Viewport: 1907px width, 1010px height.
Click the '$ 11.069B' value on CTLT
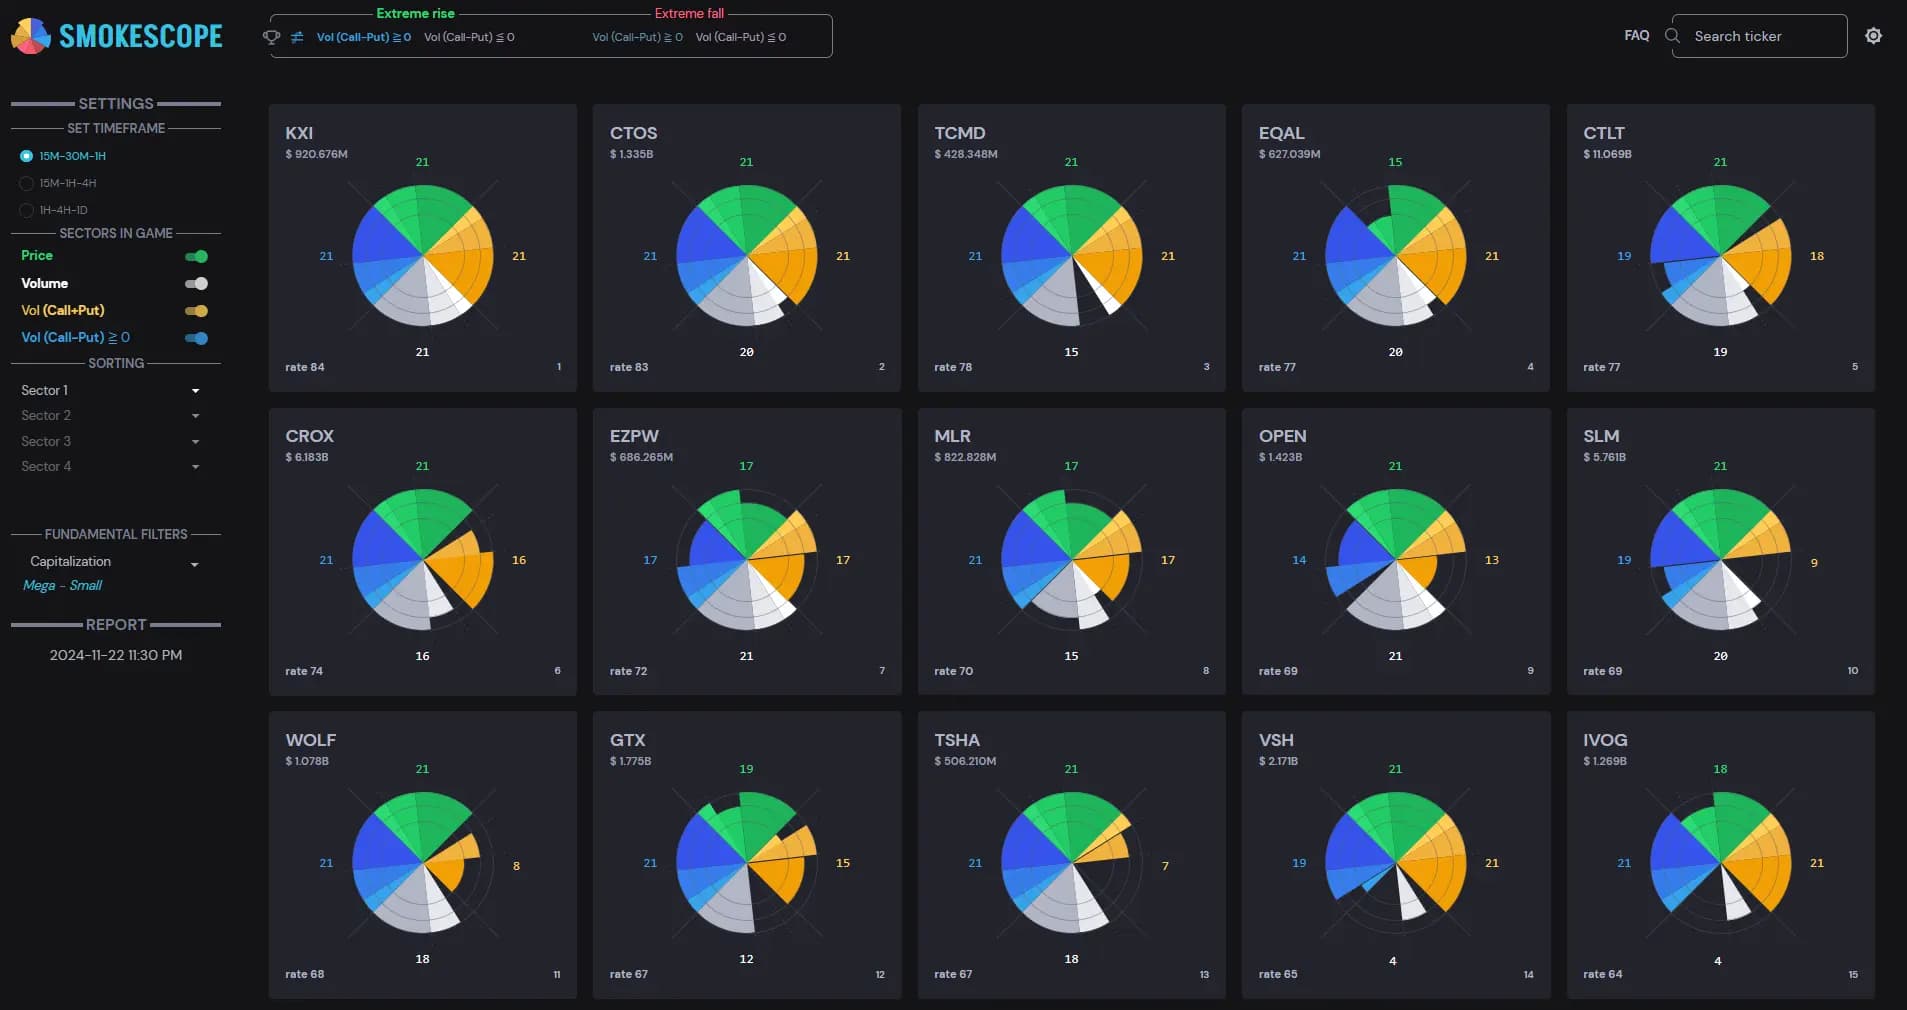coord(1608,154)
